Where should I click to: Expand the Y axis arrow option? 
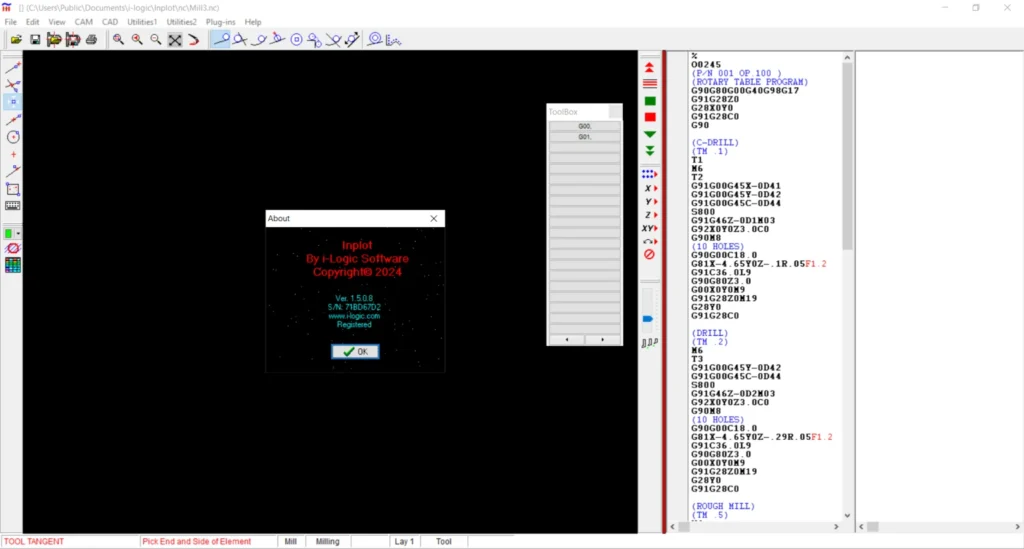650,202
